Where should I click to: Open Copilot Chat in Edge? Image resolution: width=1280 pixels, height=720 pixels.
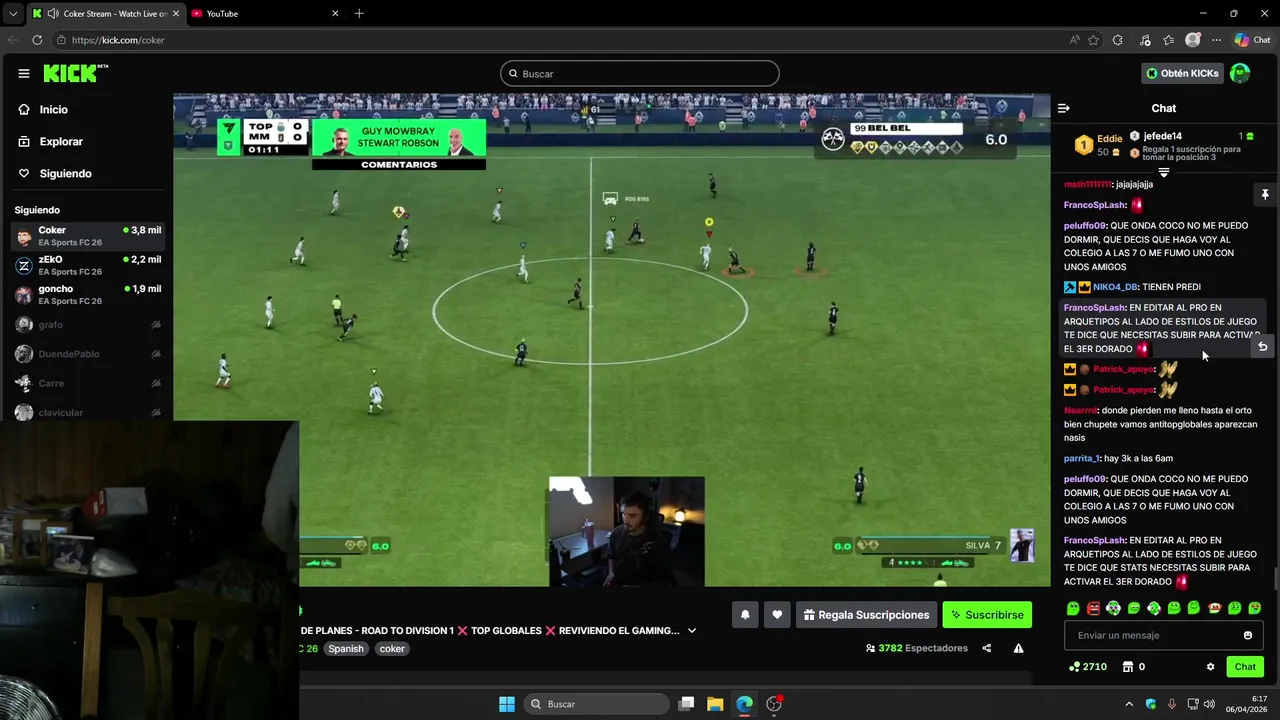pyautogui.click(x=1252, y=40)
